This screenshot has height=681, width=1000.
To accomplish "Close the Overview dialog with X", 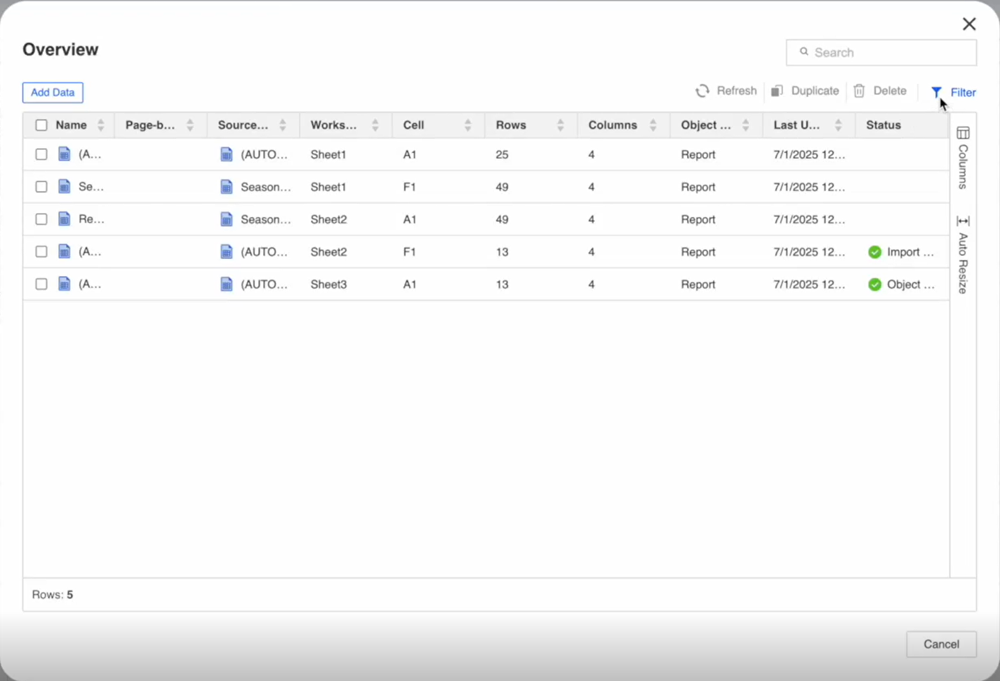I will 969,24.
